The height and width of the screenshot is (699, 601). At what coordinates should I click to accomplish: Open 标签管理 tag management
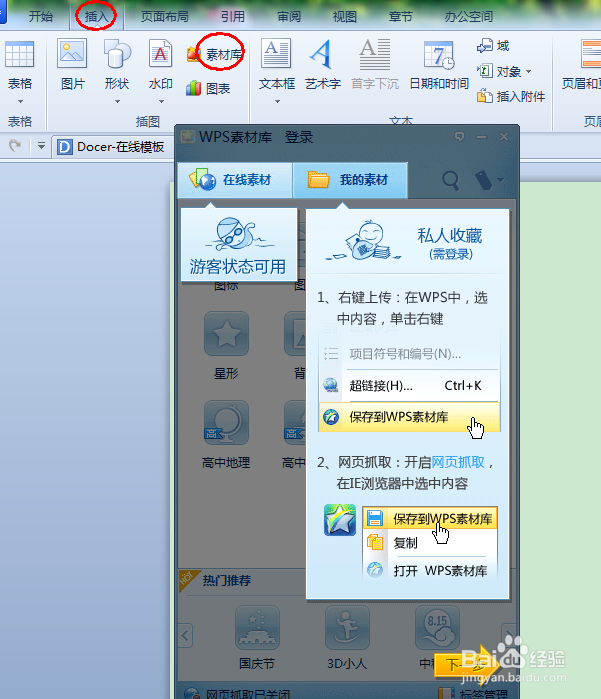point(473,693)
